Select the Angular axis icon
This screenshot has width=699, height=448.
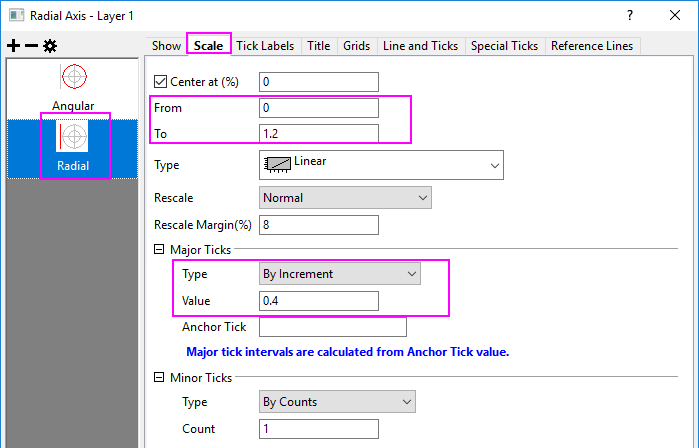[74, 78]
